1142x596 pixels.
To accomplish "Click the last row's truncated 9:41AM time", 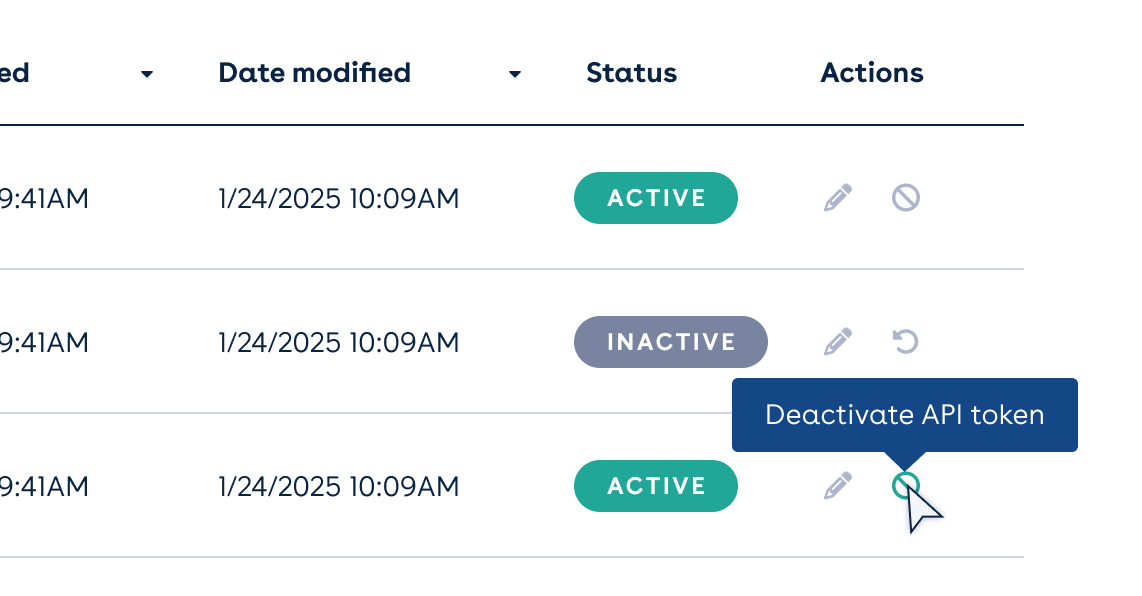I will tap(44, 486).
